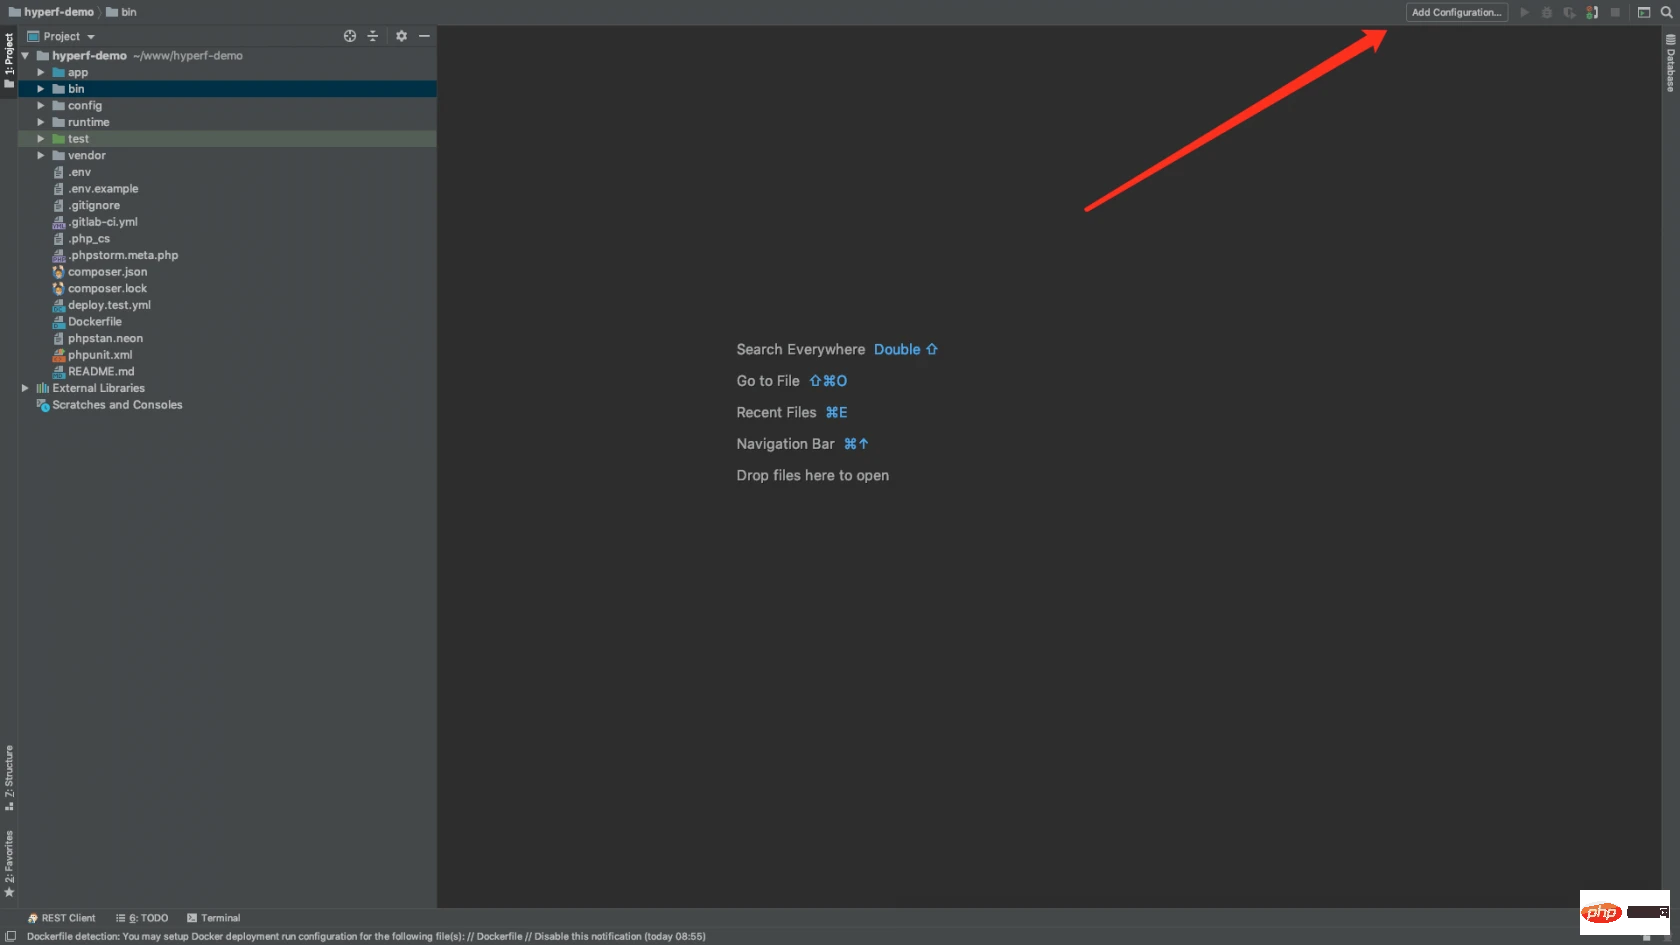
Task: Open the Project view dropdown
Action: tap(68, 36)
